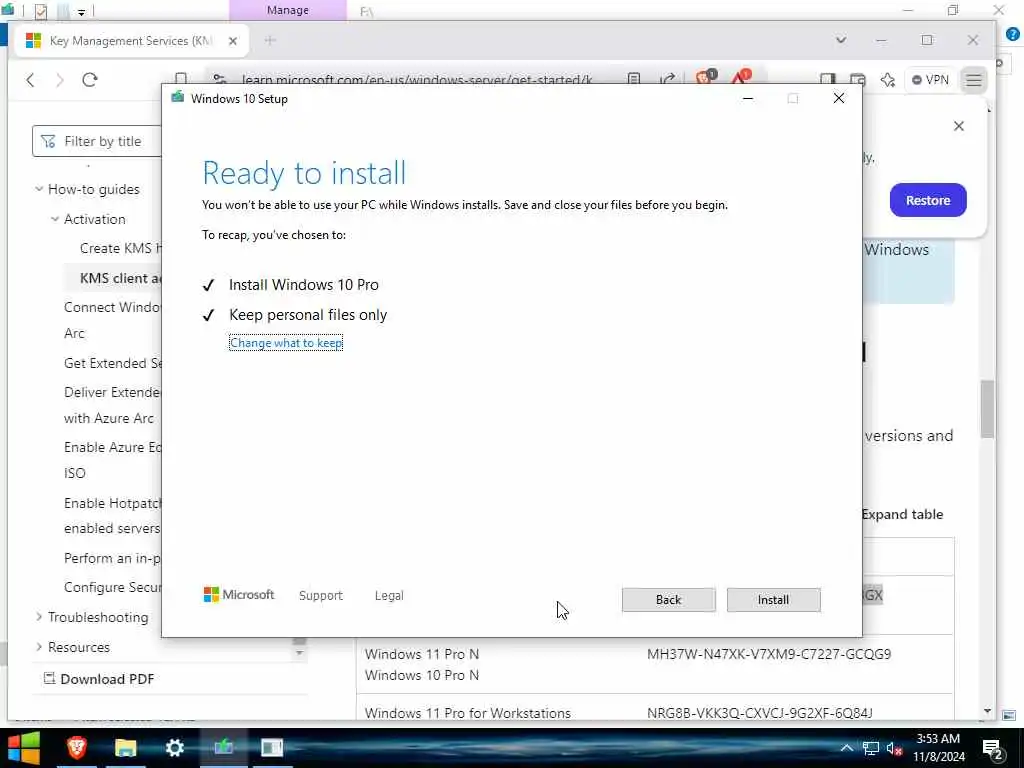The width and height of the screenshot is (1024, 768).
Task: Click the Microsoft logo in Setup footer
Action: [238, 595]
